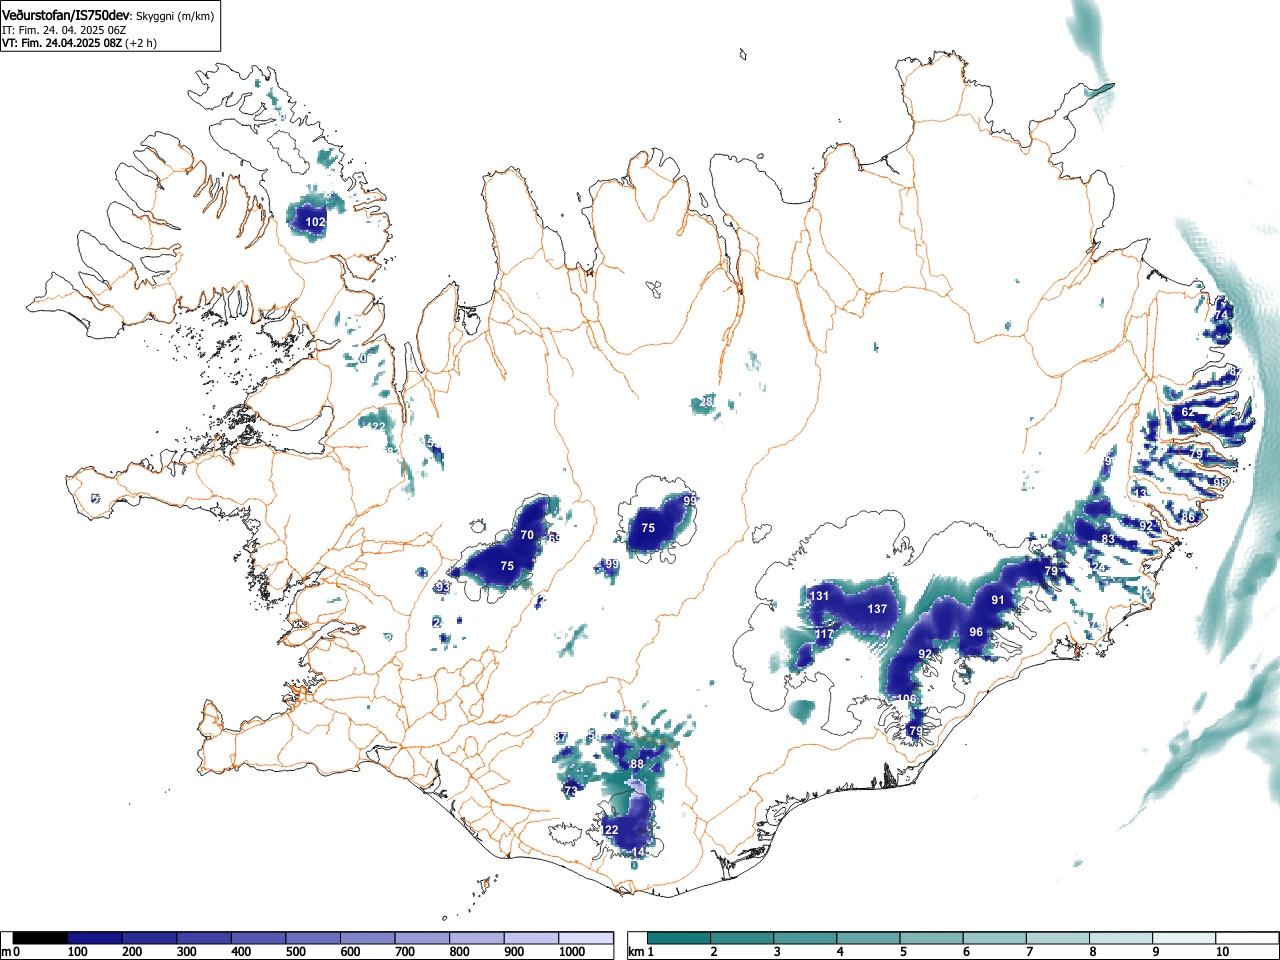Click the 'm' unit label of the legend
The image size is (1280, 960).
pyautogui.click(x=6, y=952)
